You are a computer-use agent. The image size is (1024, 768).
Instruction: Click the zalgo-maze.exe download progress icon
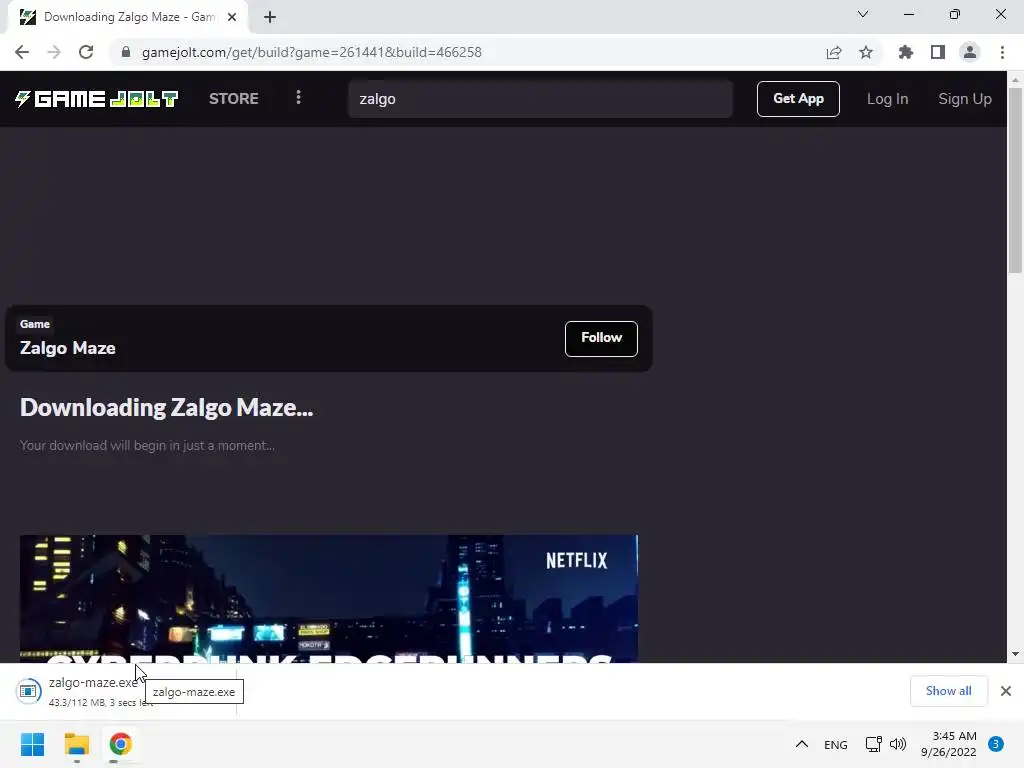coord(29,691)
